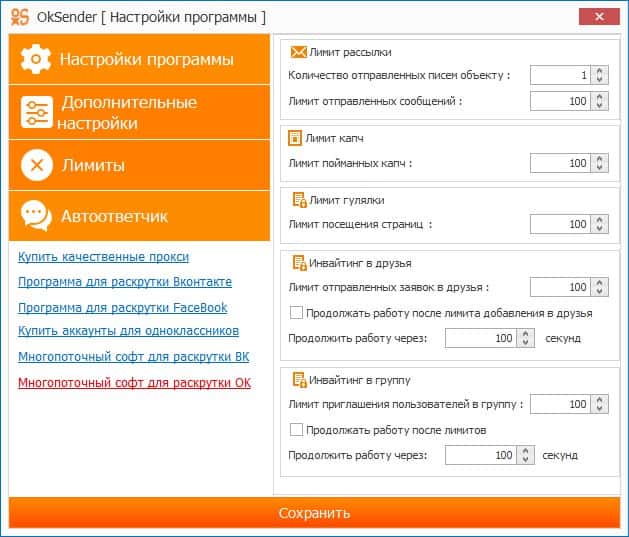Open the Лимиты section
This screenshot has height=537, width=629.
[139, 165]
